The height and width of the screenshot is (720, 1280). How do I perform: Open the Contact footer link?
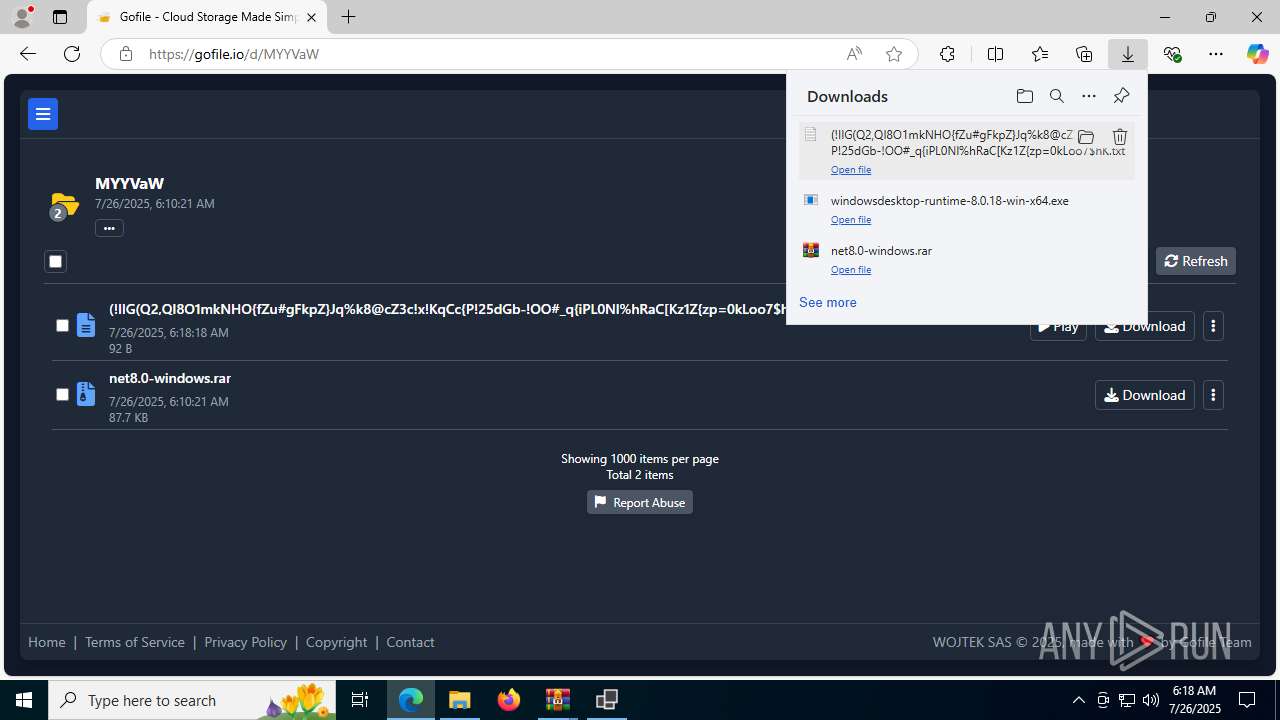click(x=410, y=642)
